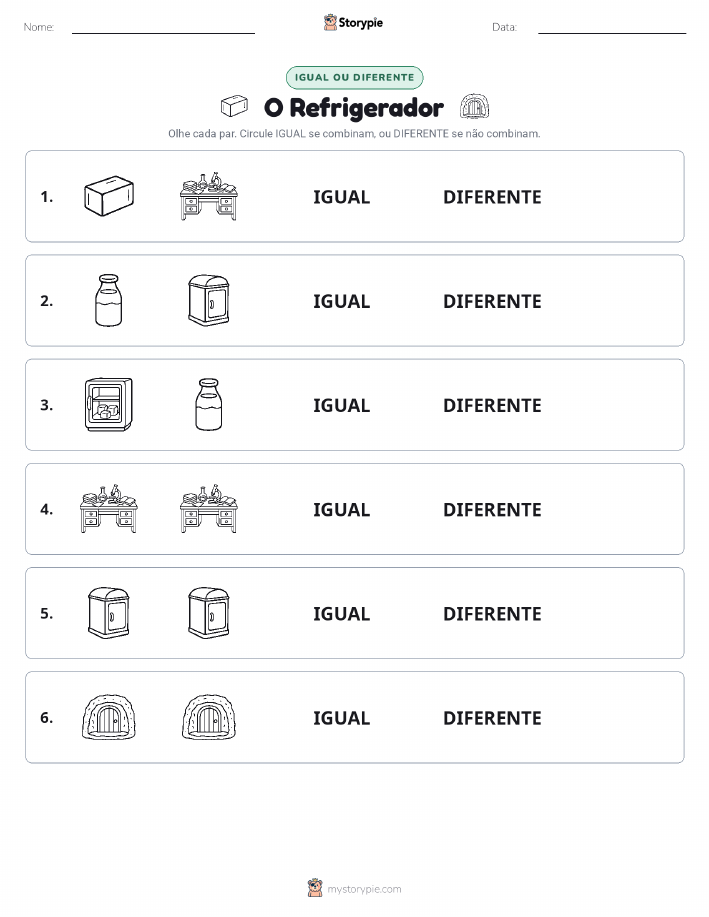Choose IGUAL for question 6
Image resolution: width=709 pixels, height=917 pixels.
(342, 718)
